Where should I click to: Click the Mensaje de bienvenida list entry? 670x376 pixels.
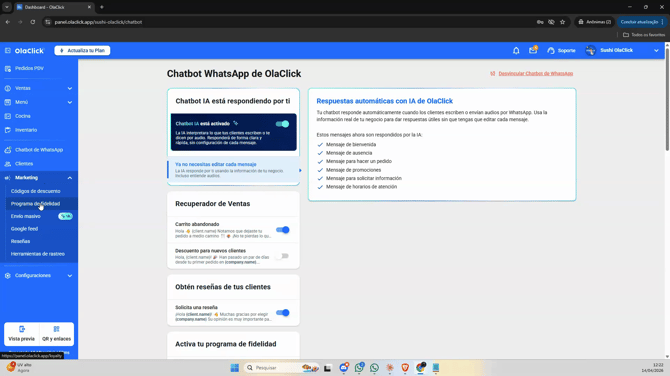[351, 144]
